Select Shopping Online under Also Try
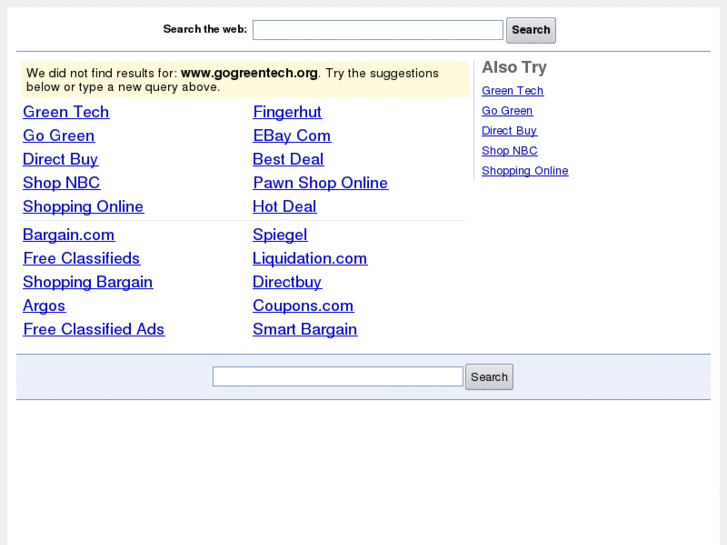 pos(525,171)
